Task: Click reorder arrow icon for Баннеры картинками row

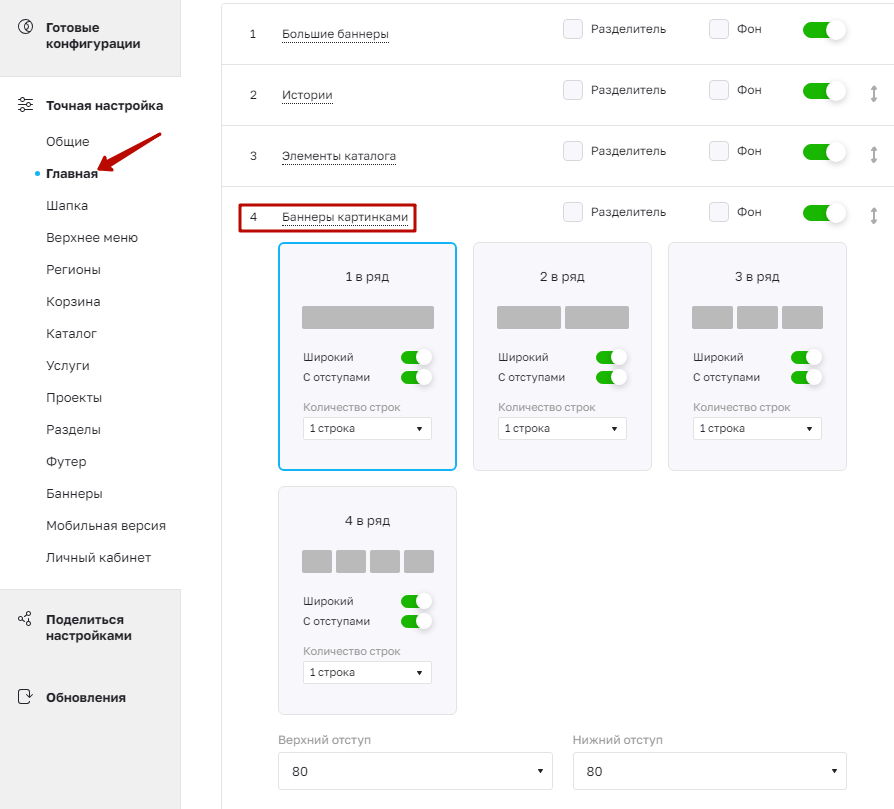Action: (873, 216)
